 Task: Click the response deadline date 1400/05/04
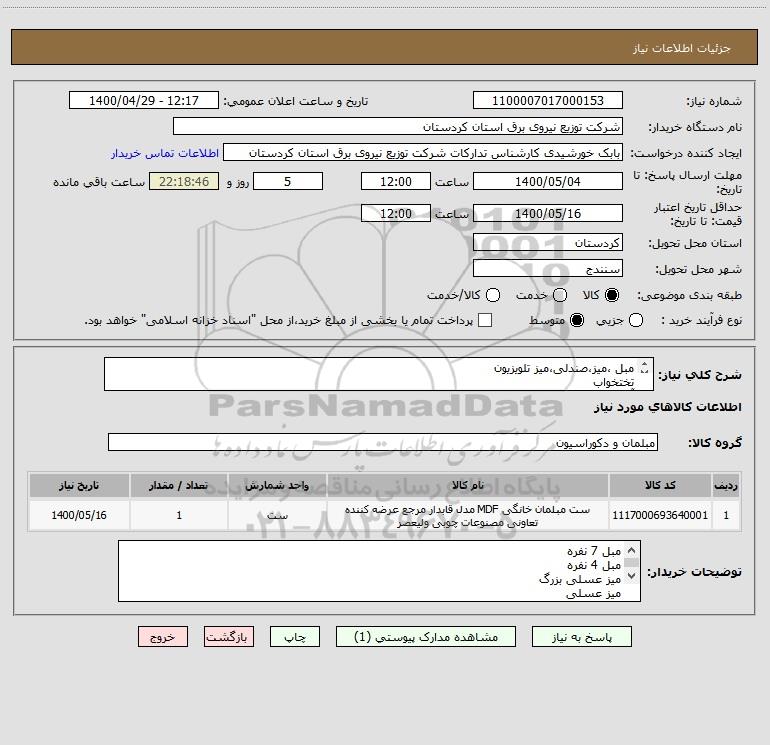548,181
